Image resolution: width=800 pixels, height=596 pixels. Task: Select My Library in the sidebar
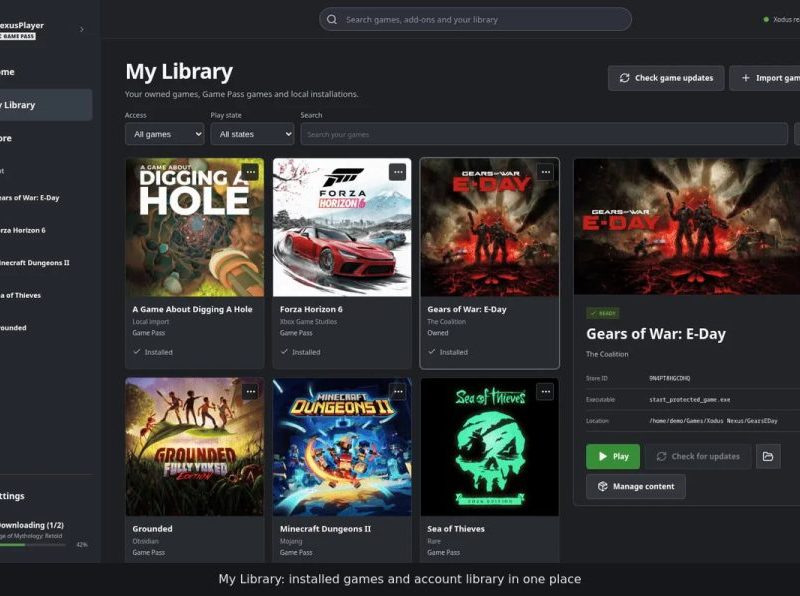click(46, 105)
